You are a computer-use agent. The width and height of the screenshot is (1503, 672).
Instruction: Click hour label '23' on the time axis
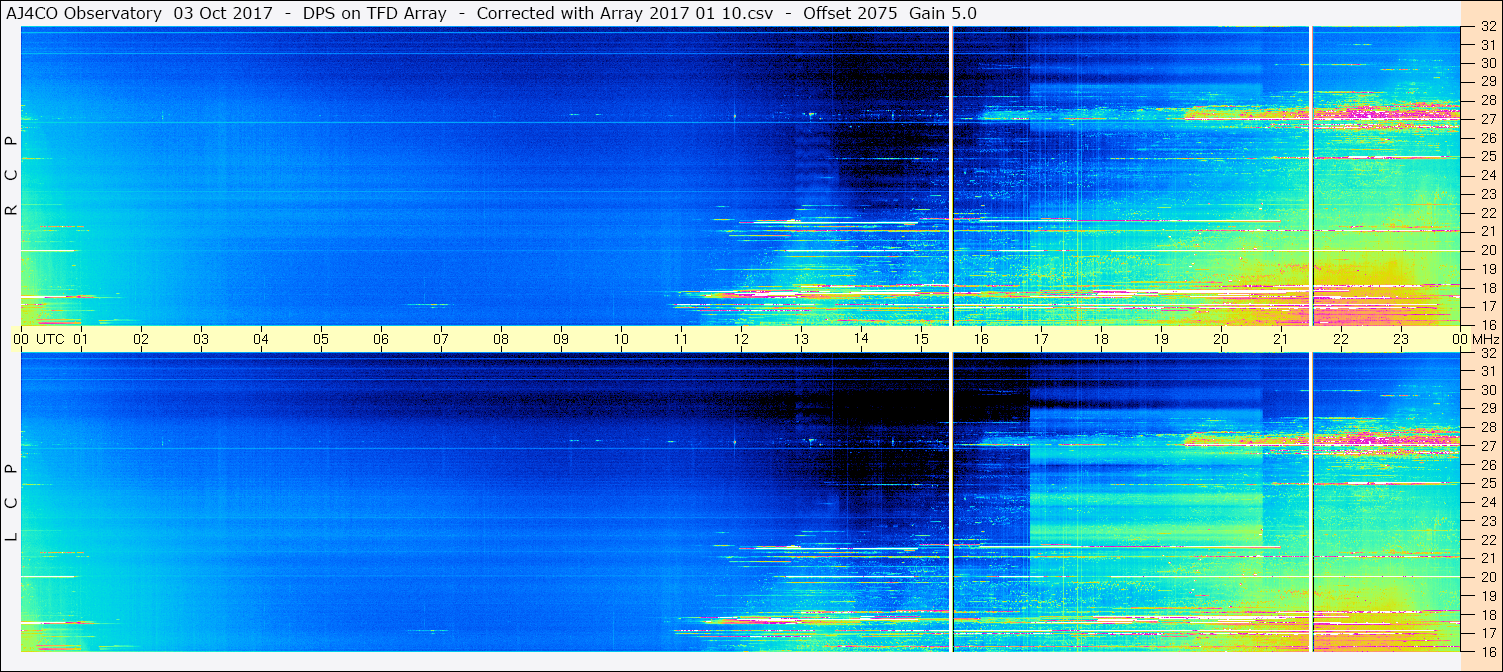1401,339
